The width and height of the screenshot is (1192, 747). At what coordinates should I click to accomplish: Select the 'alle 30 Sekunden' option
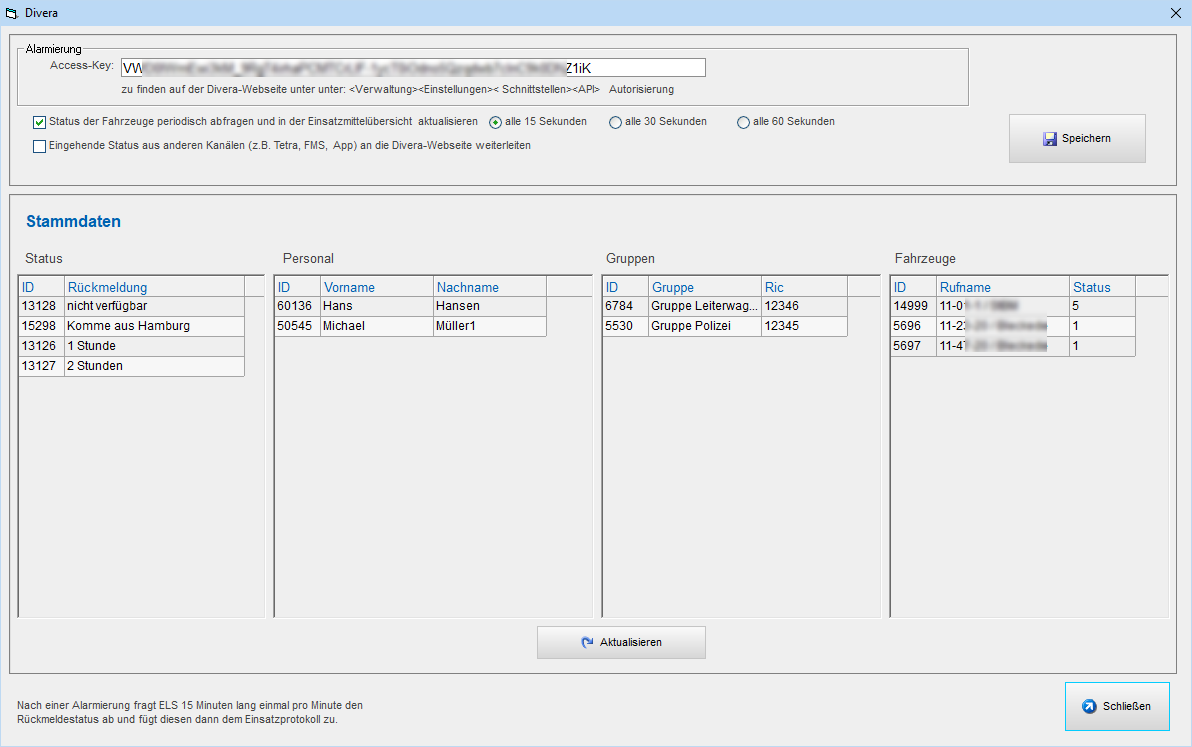(x=616, y=122)
